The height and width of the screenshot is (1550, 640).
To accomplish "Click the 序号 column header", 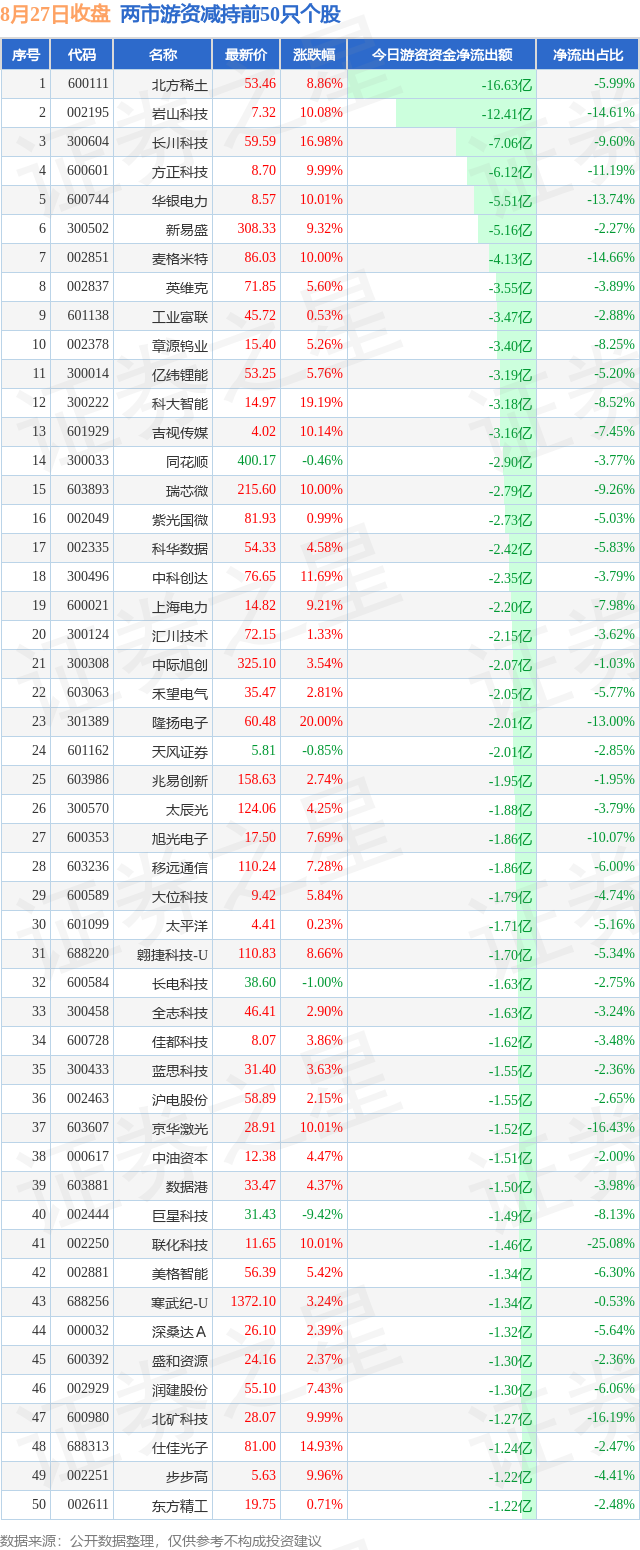I will coord(27,55).
